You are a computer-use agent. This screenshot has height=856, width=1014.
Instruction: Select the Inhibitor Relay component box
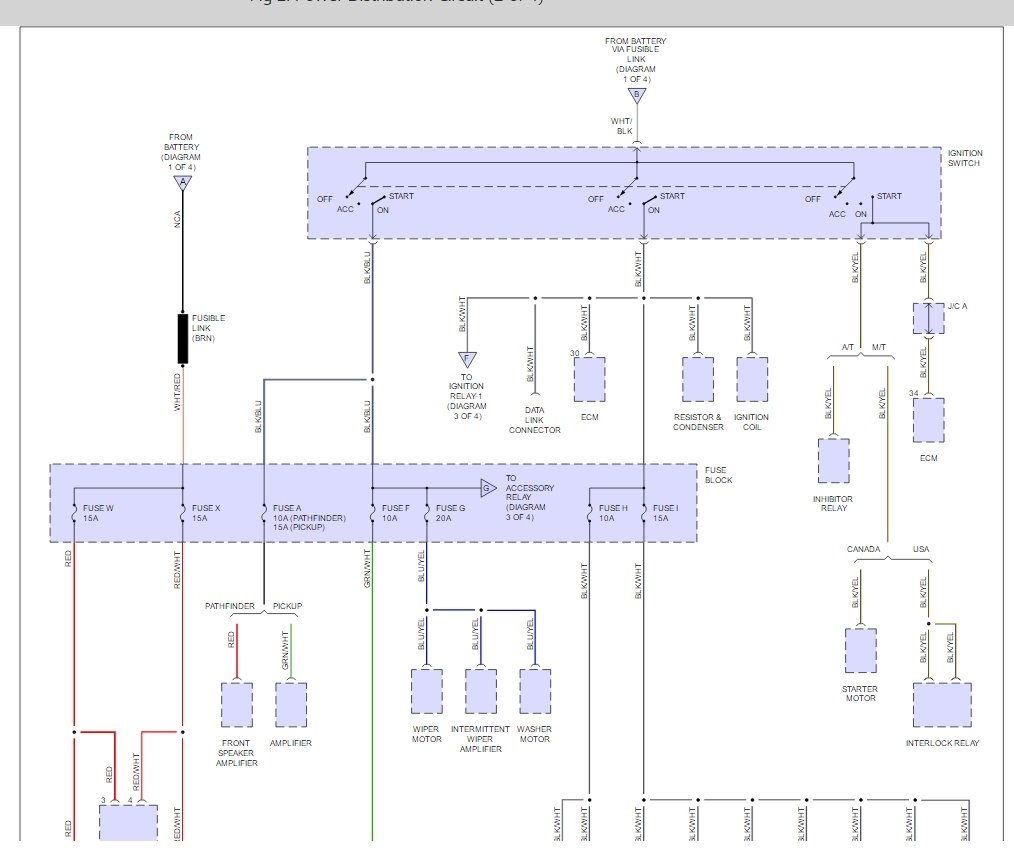pos(834,460)
